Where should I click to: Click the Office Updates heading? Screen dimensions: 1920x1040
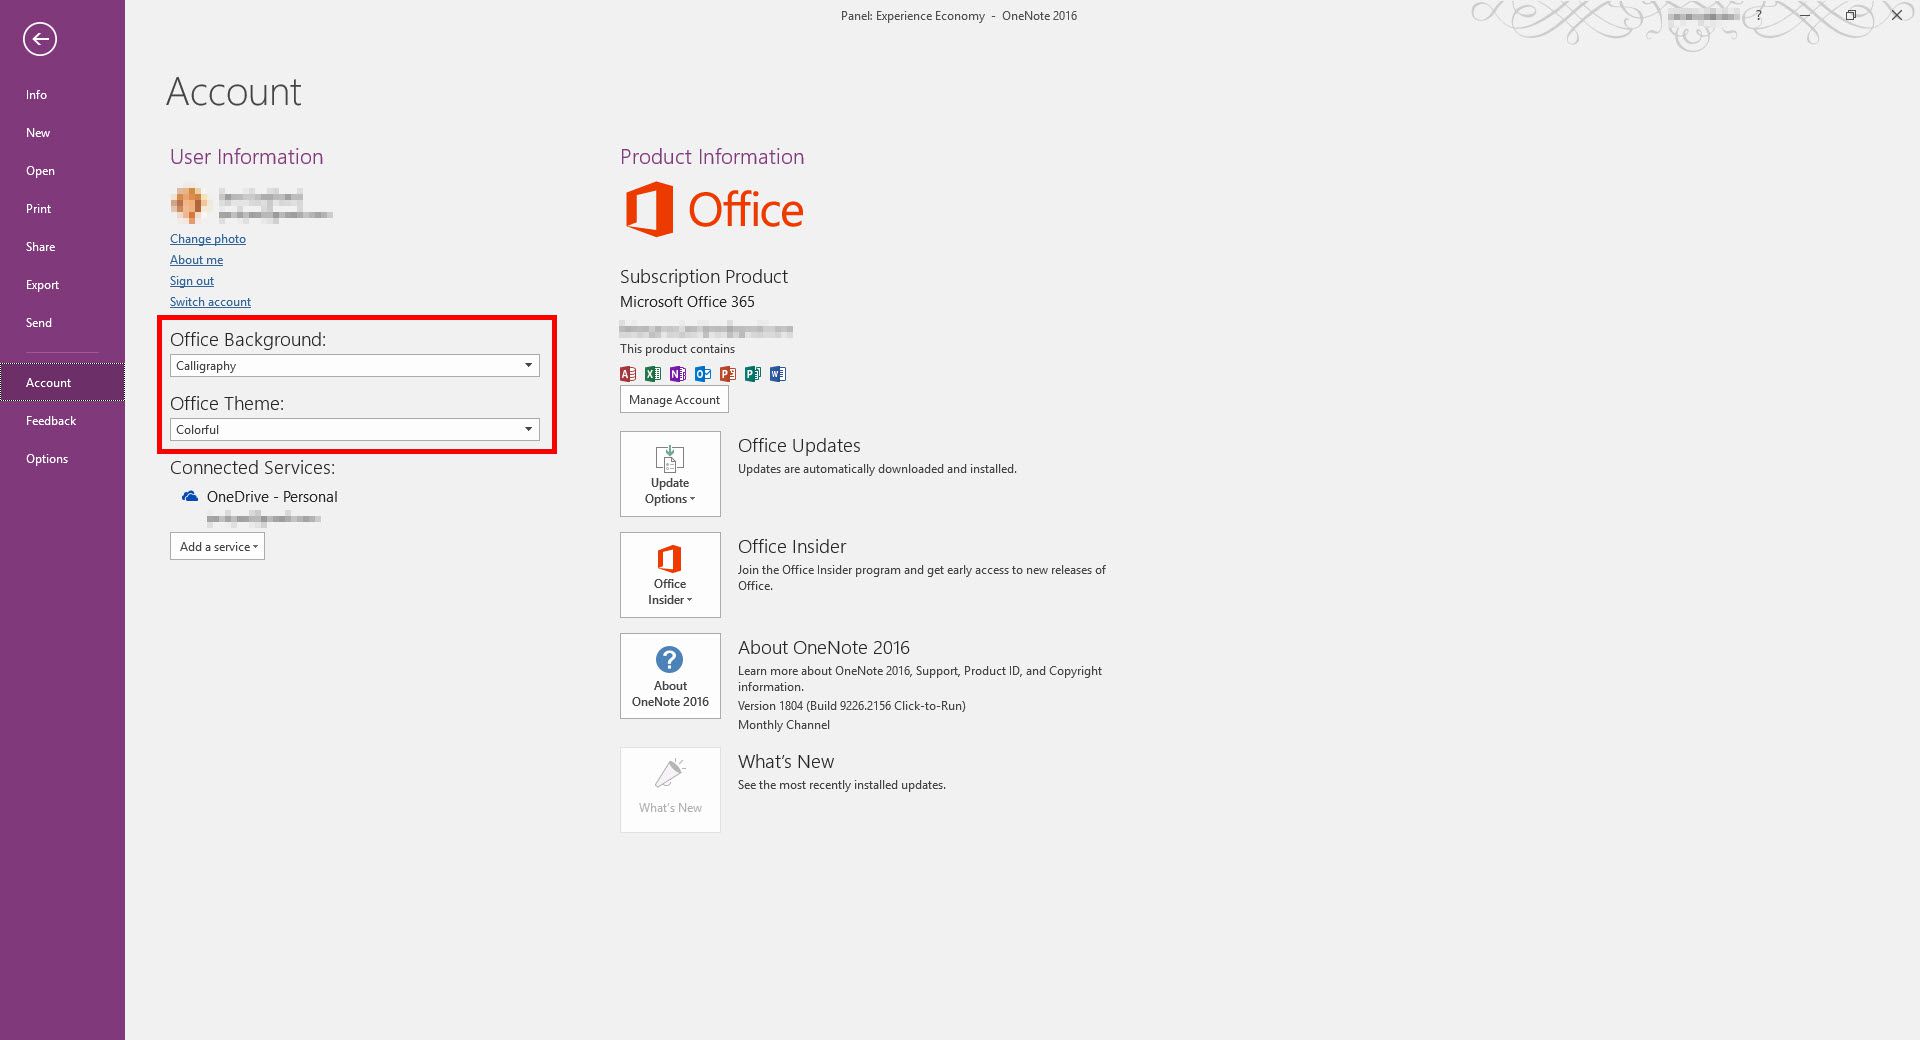click(799, 446)
